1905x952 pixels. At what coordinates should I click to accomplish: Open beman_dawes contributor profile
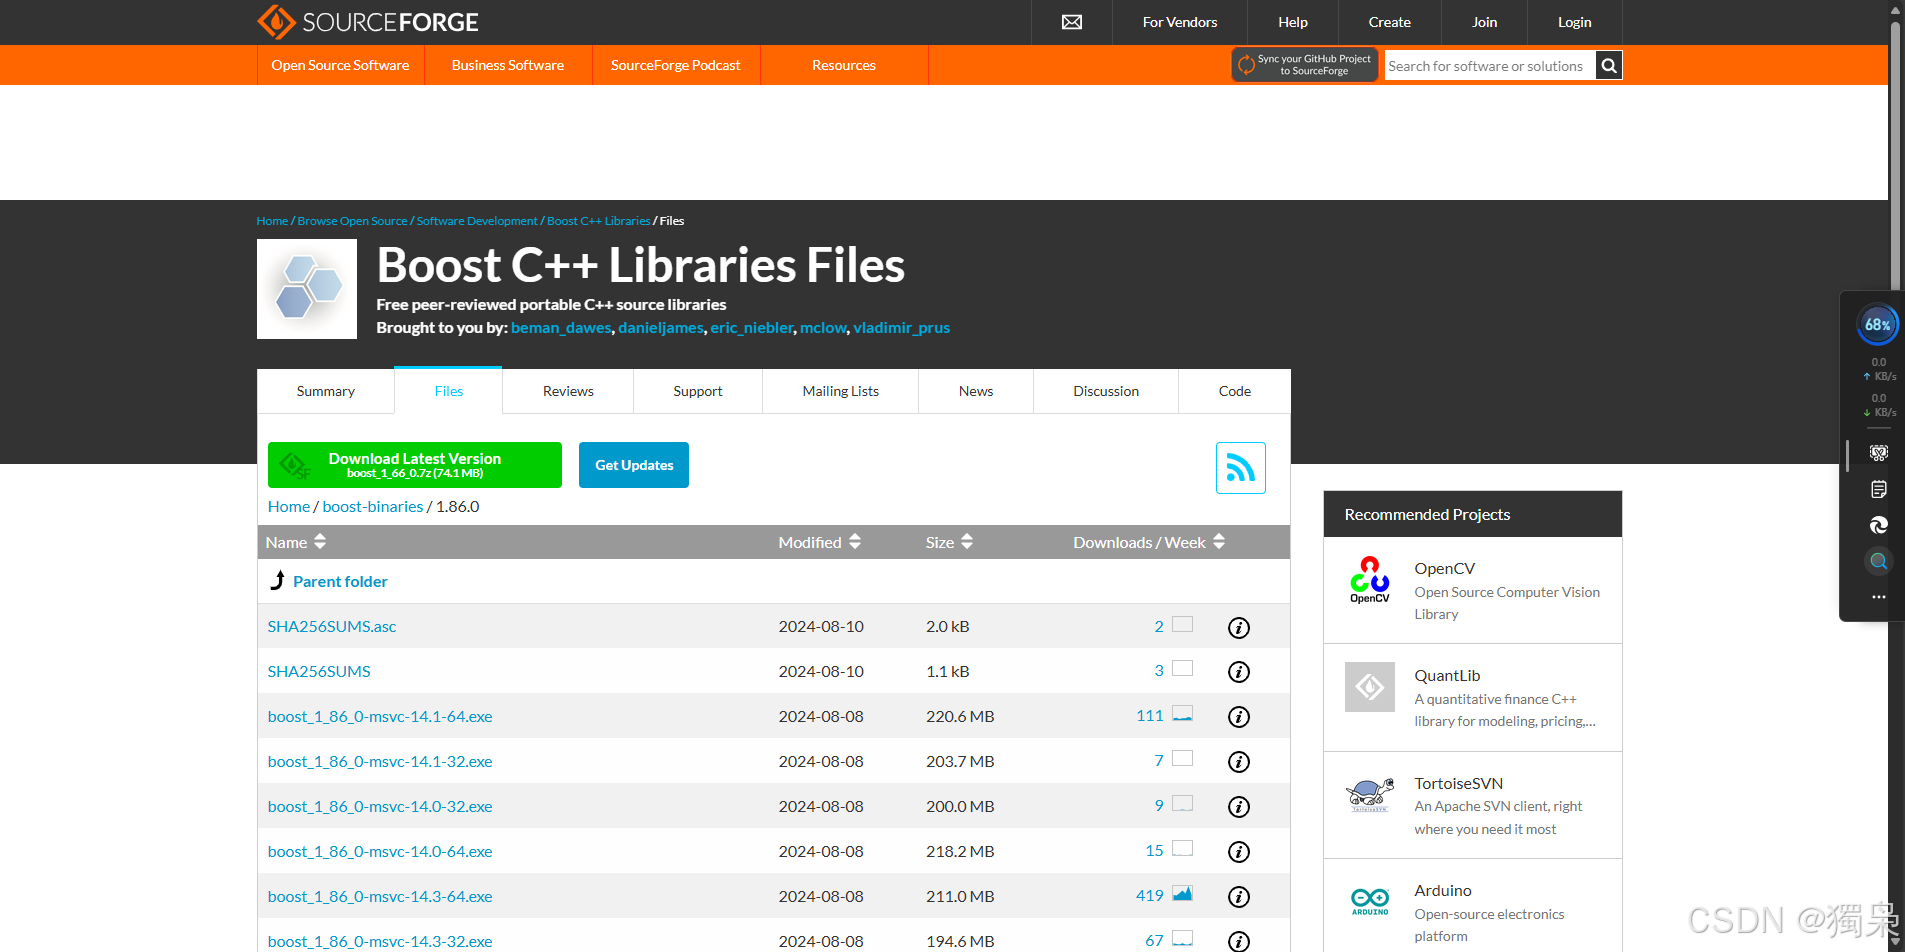click(x=561, y=328)
